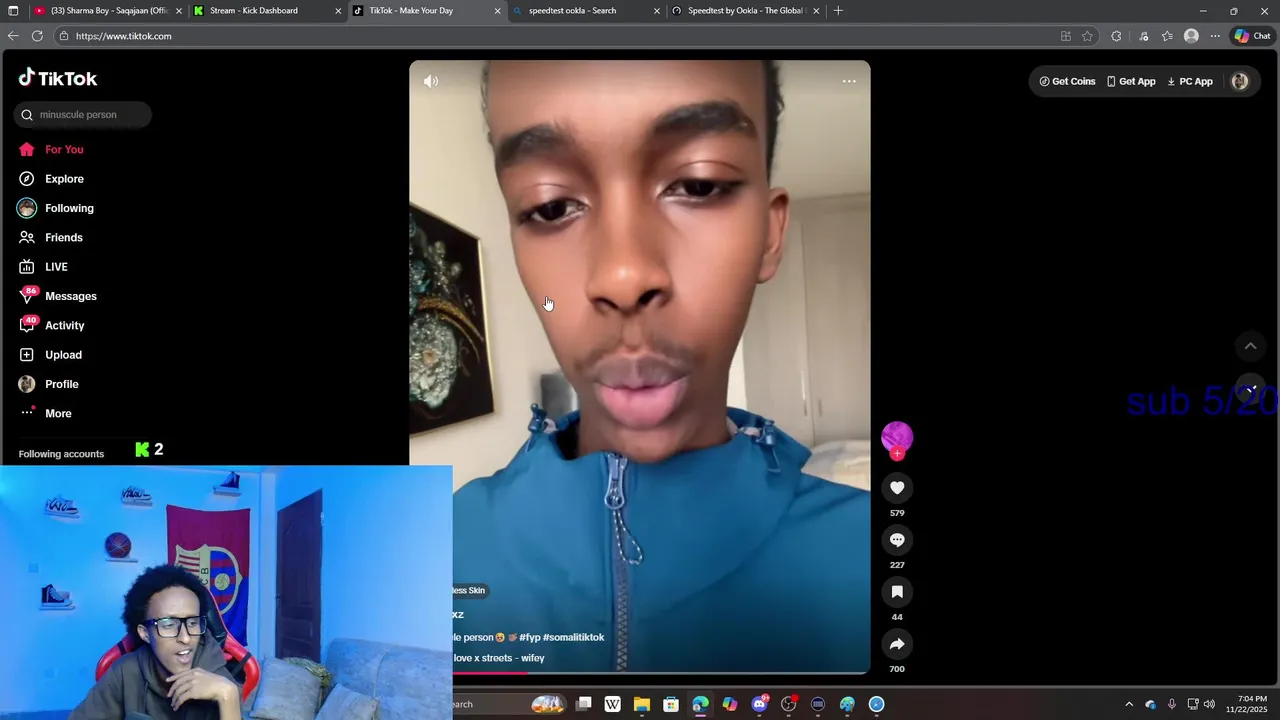Open comments via speech bubble icon

[897, 540]
